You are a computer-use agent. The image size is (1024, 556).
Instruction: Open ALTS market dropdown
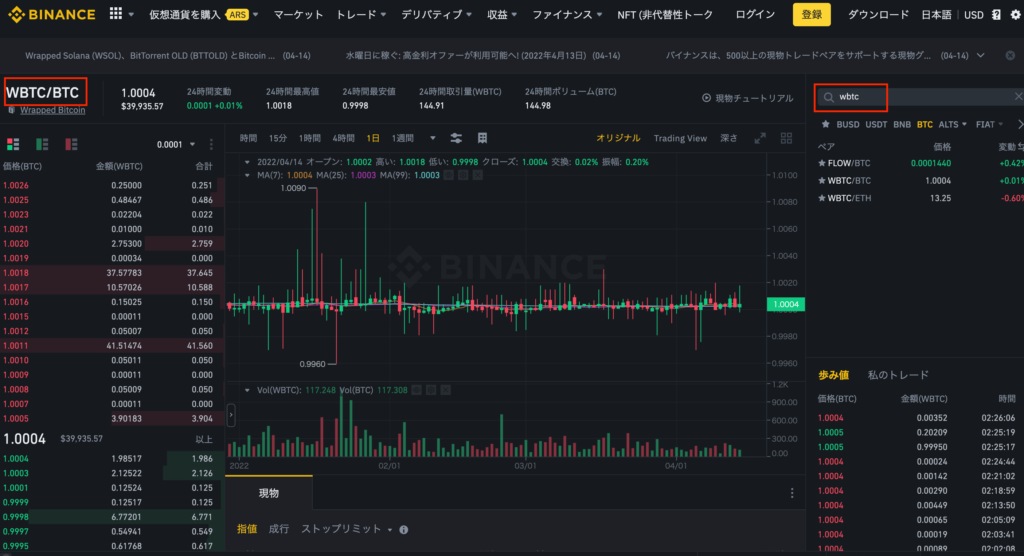coord(952,124)
